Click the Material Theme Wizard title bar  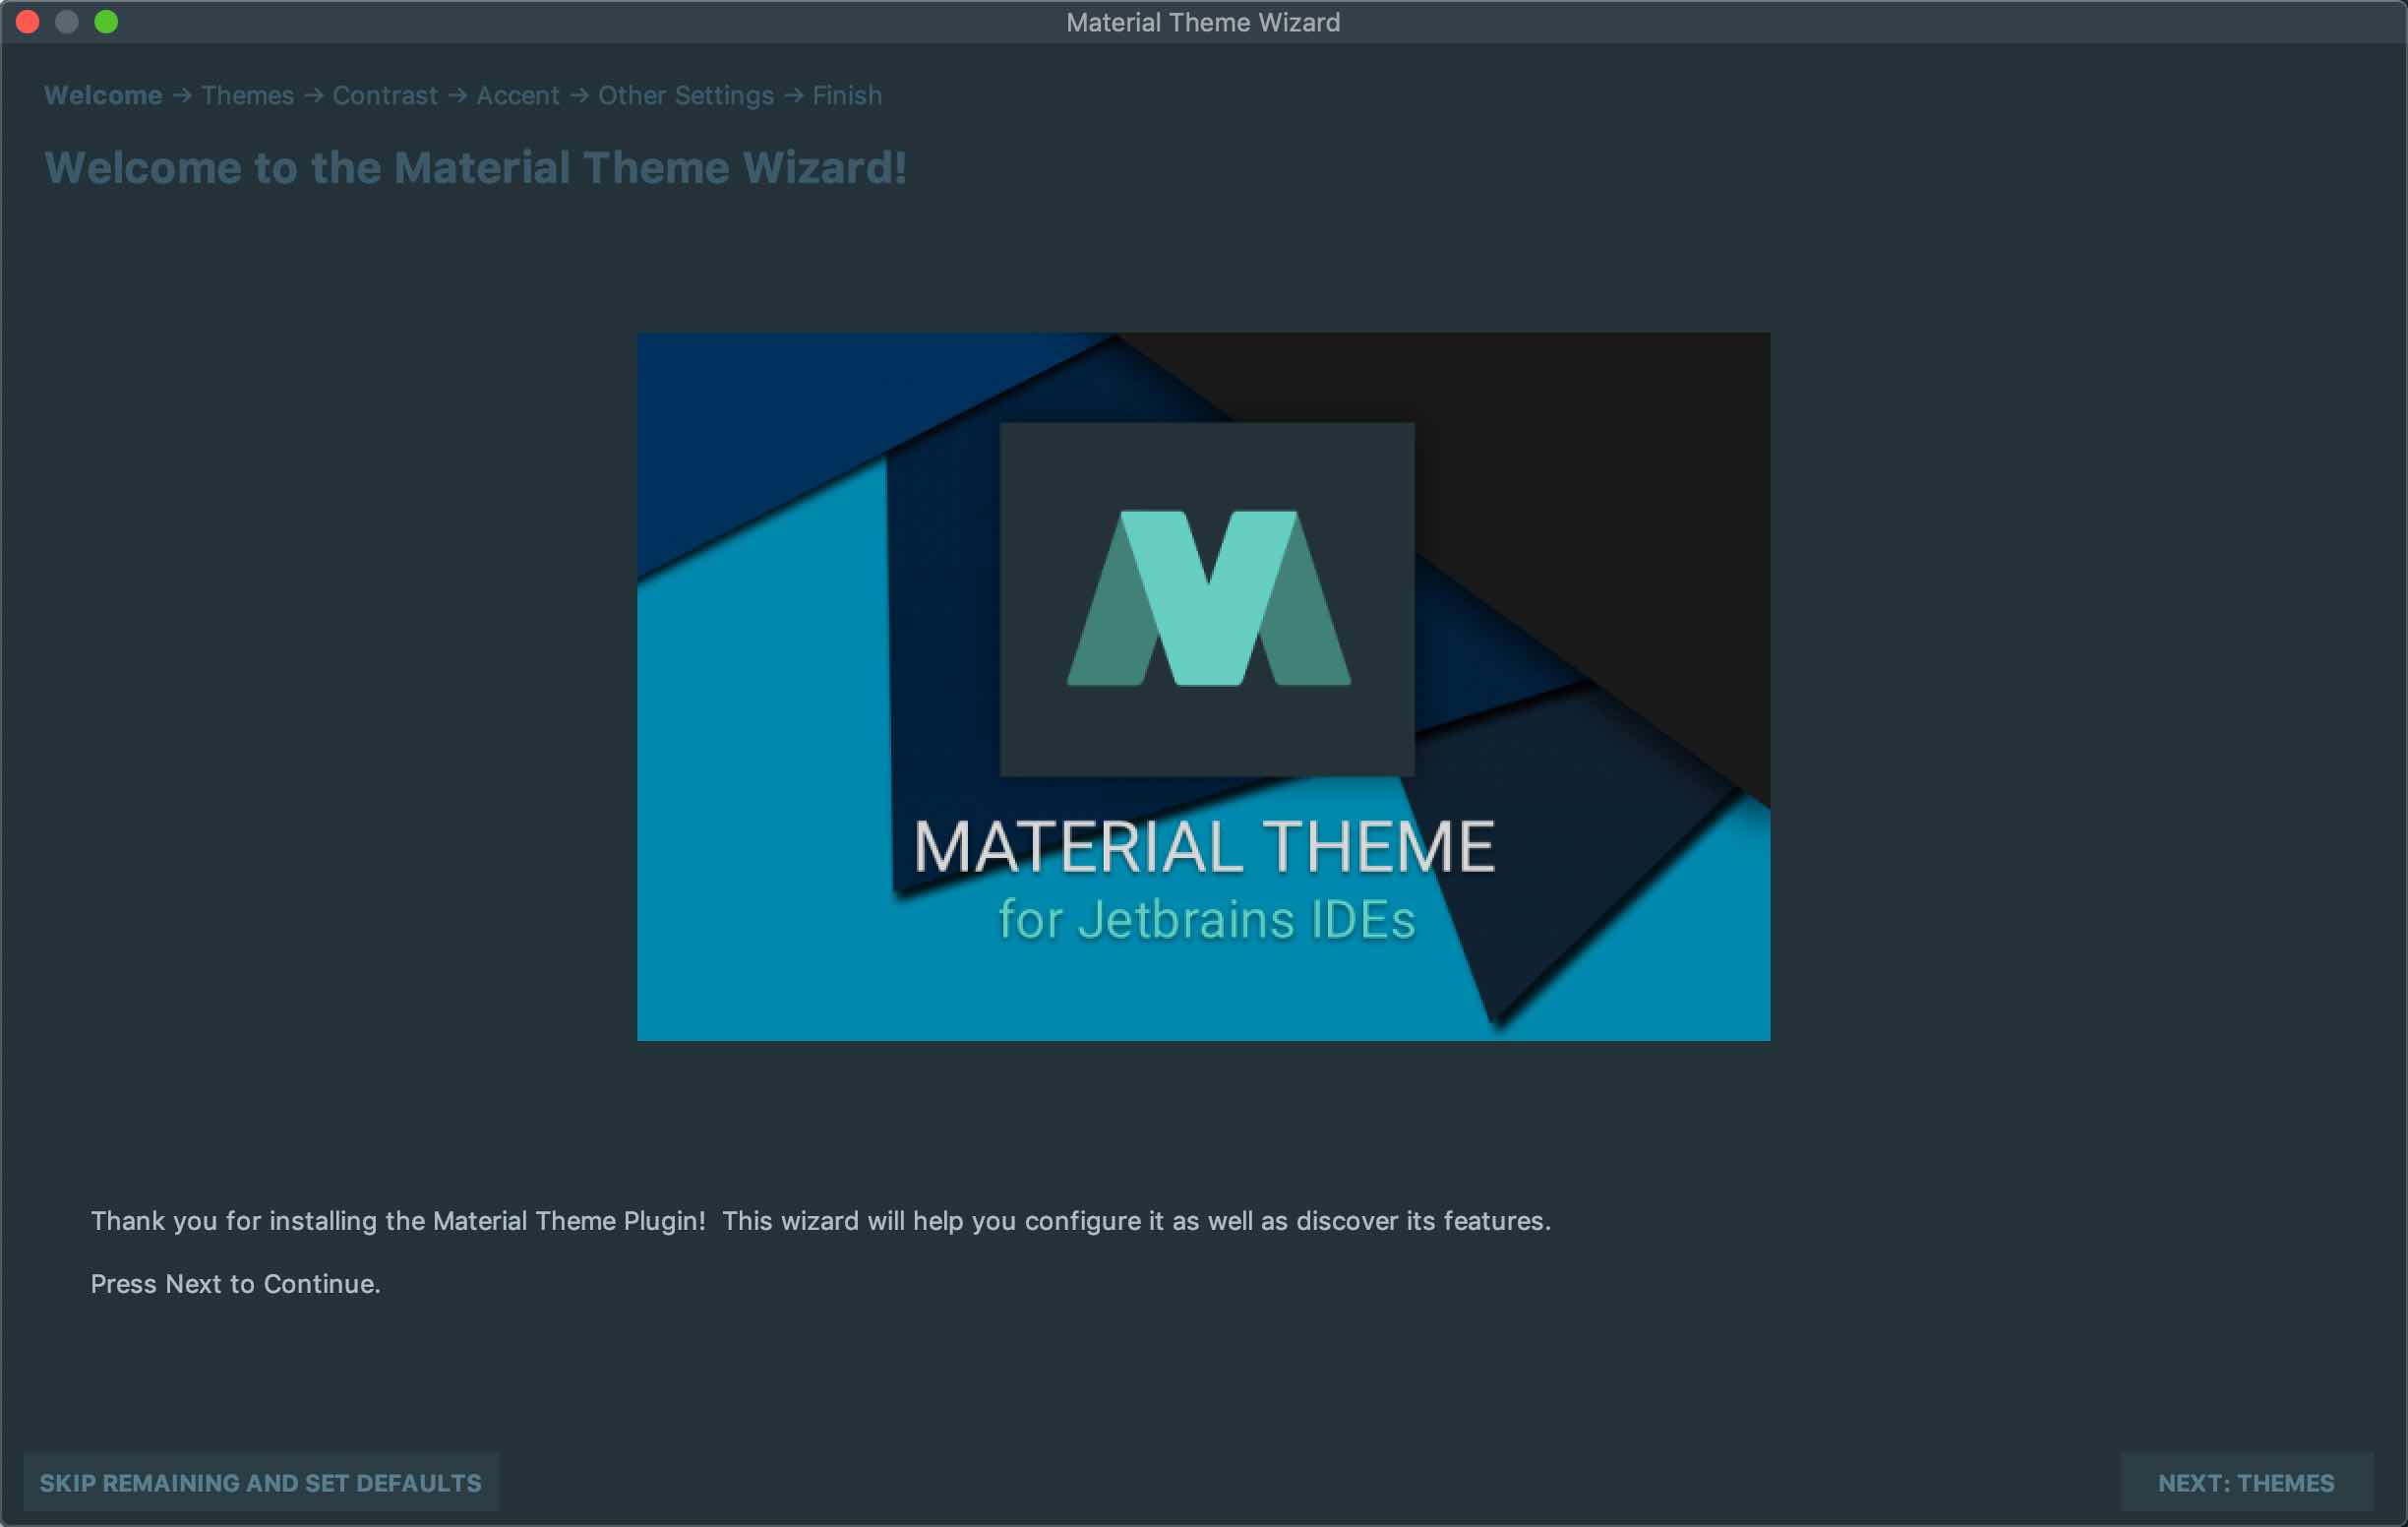coord(1203,22)
